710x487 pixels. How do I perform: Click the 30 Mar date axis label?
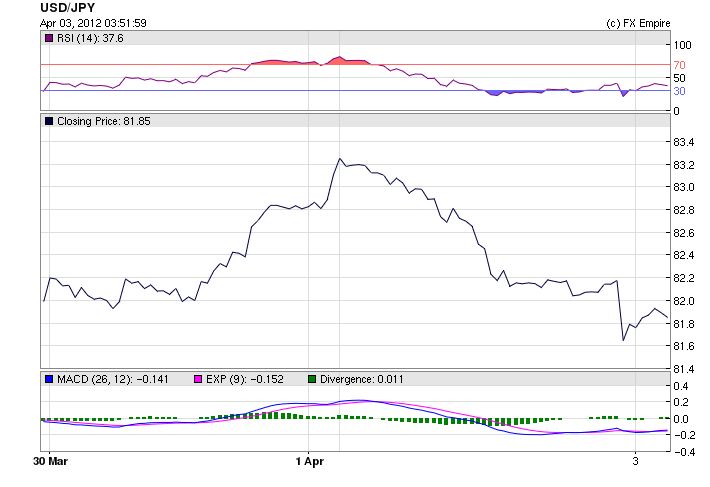(x=51, y=461)
